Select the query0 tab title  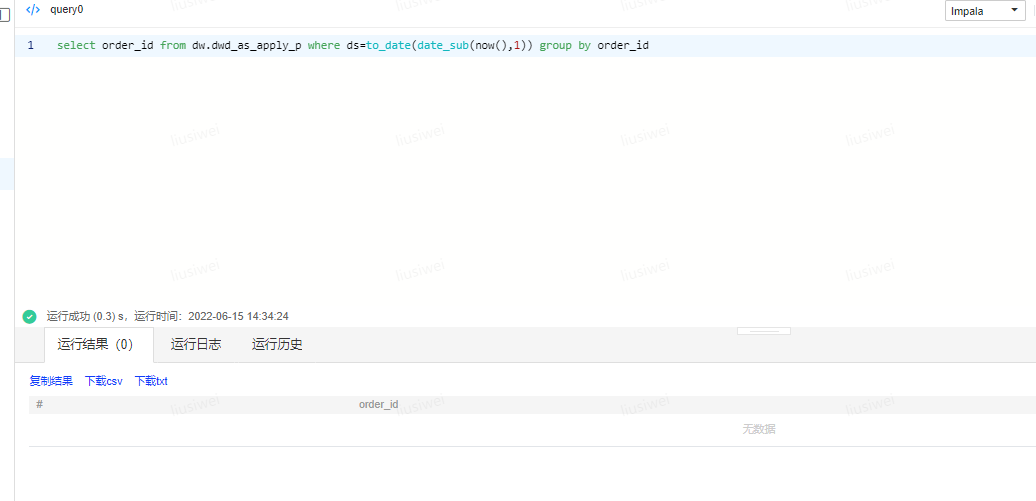pos(66,9)
